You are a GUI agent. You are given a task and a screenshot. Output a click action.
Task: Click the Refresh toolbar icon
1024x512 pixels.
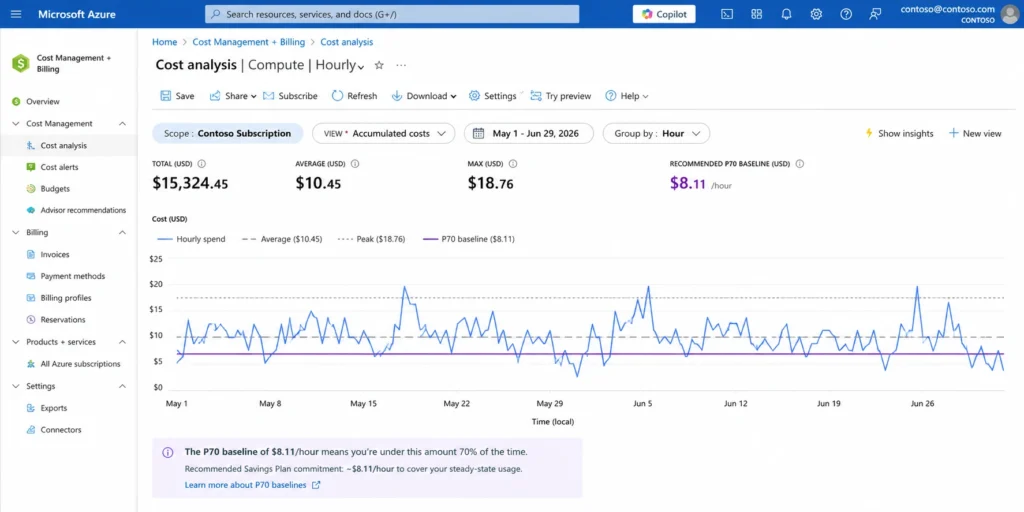[x=337, y=96]
